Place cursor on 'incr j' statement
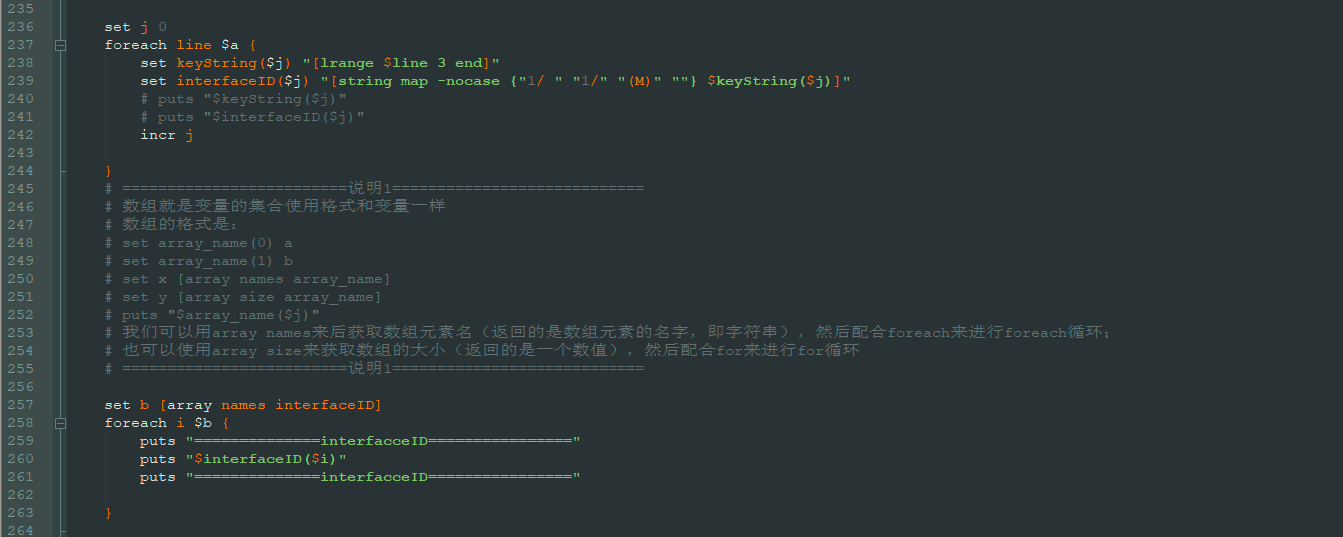The width and height of the screenshot is (1343, 537). [166, 135]
